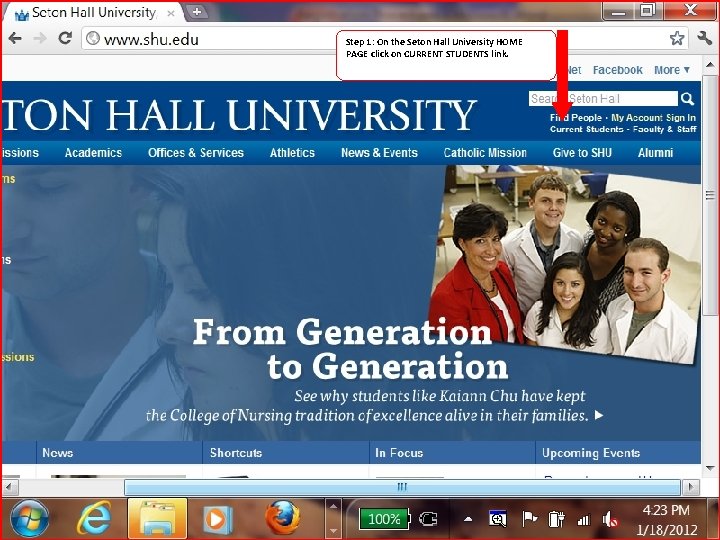Click the horizontal scrollbar right arrow

tap(691, 487)
